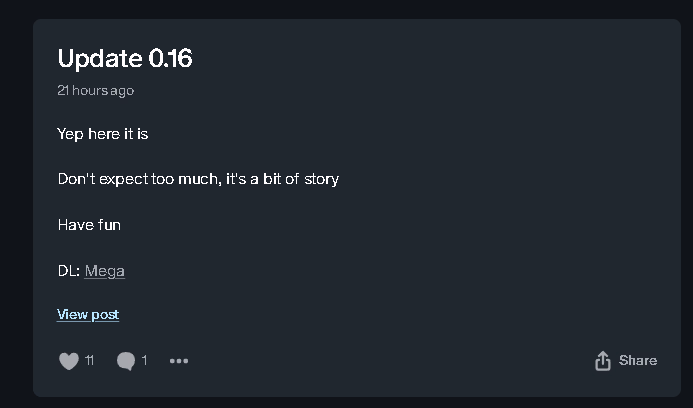
Task: Click the "Yep here it is" line
Action: point(103,134)
